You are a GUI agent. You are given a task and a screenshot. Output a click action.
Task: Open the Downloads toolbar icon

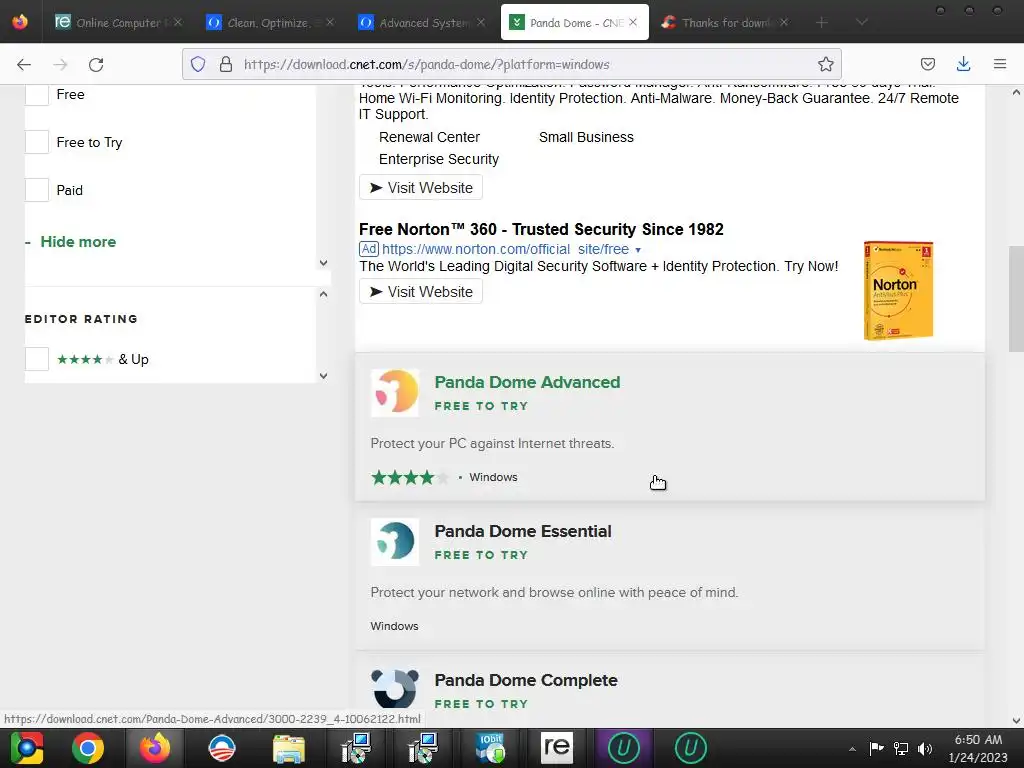click(963, 64)
